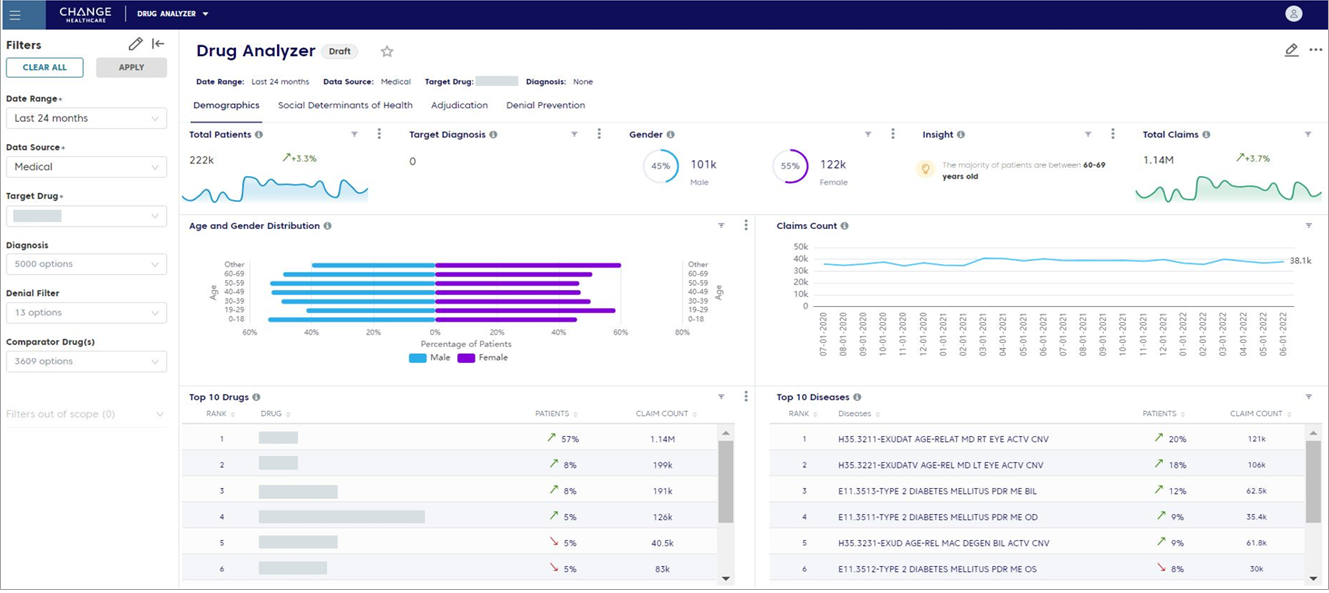The height and width of the screenshot is (593, 1329).
Task: Click the CLEAR ALL button
Action: pos(45,68)
